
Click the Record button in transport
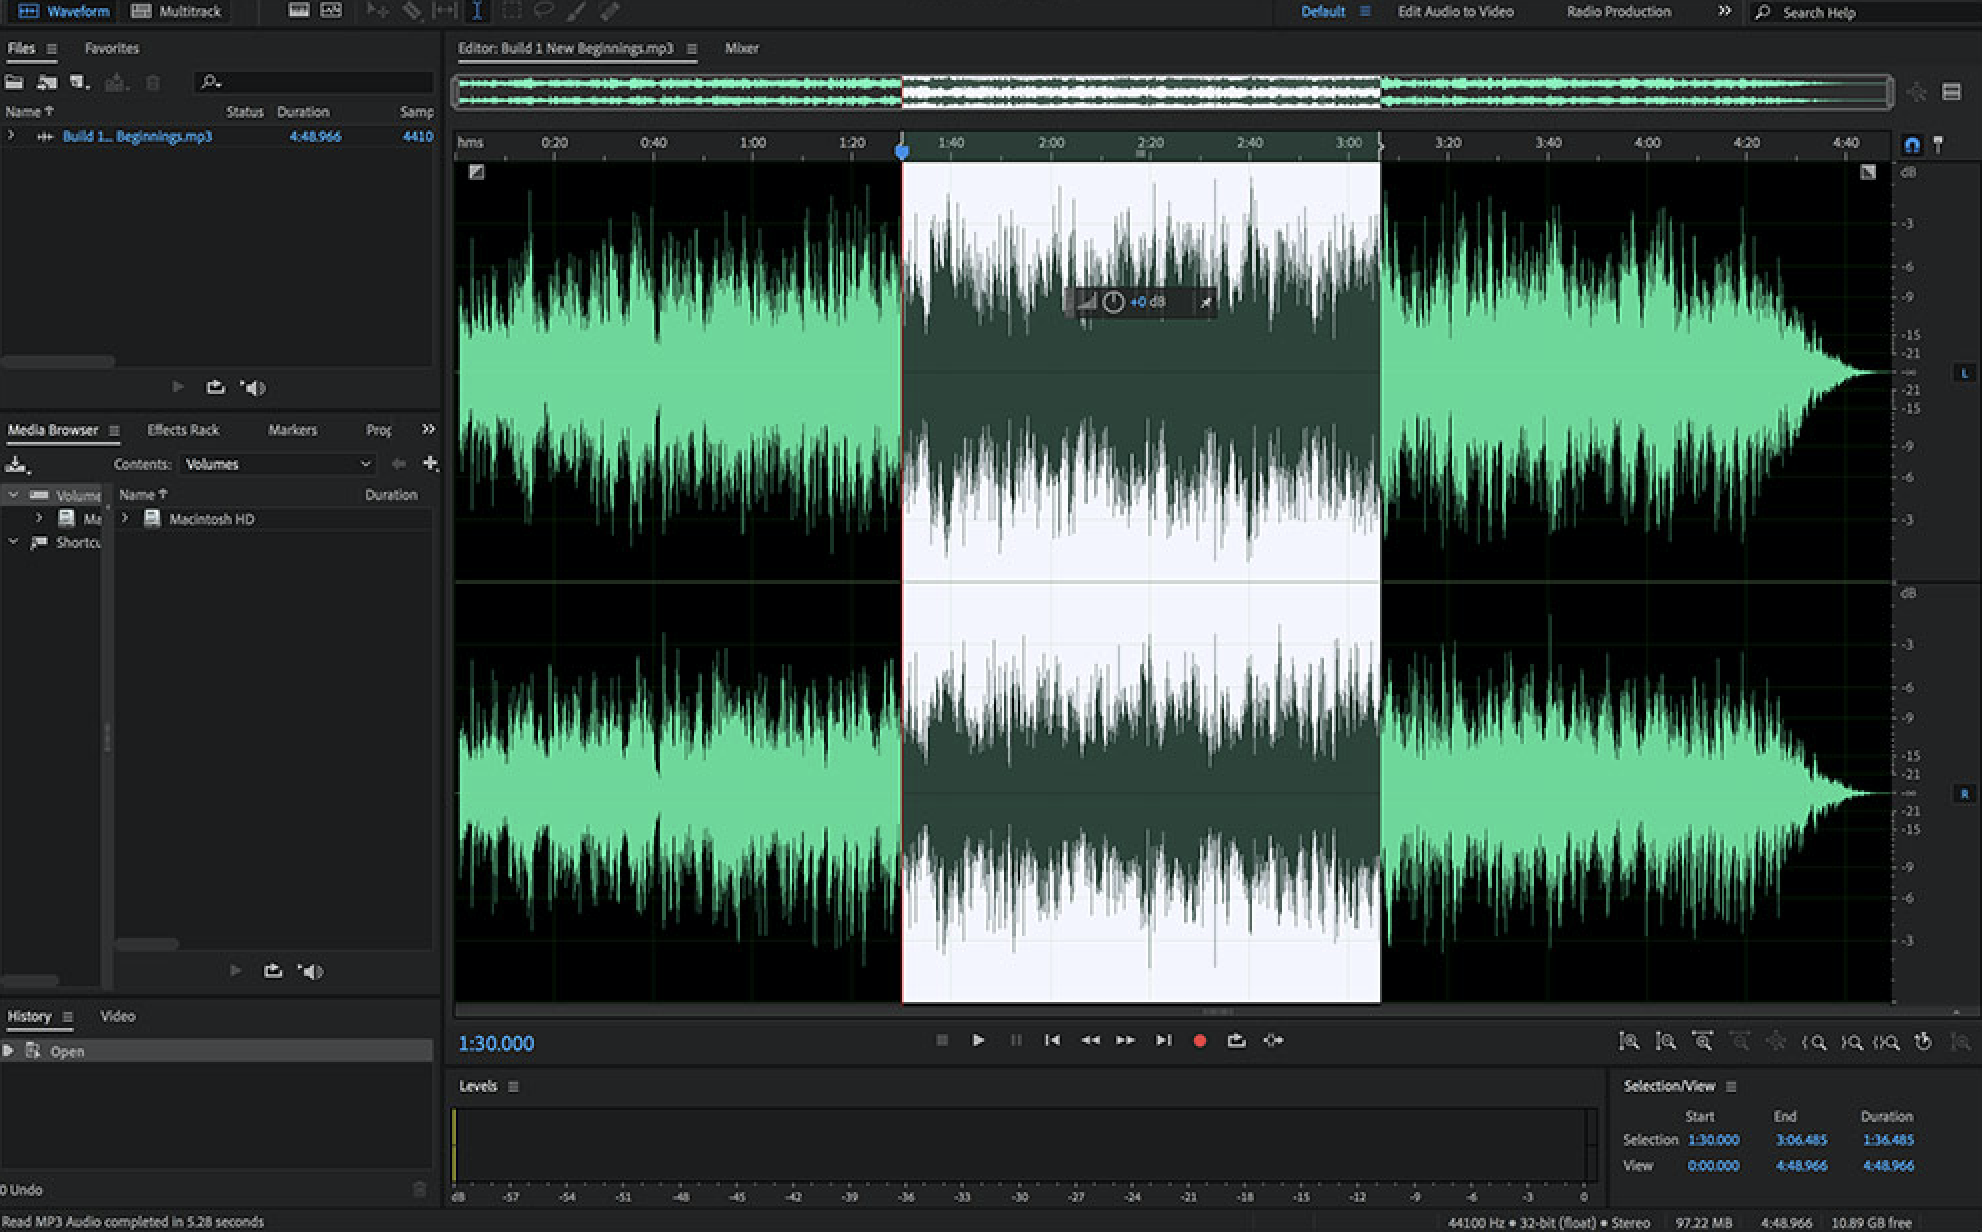point(1196,1042)
